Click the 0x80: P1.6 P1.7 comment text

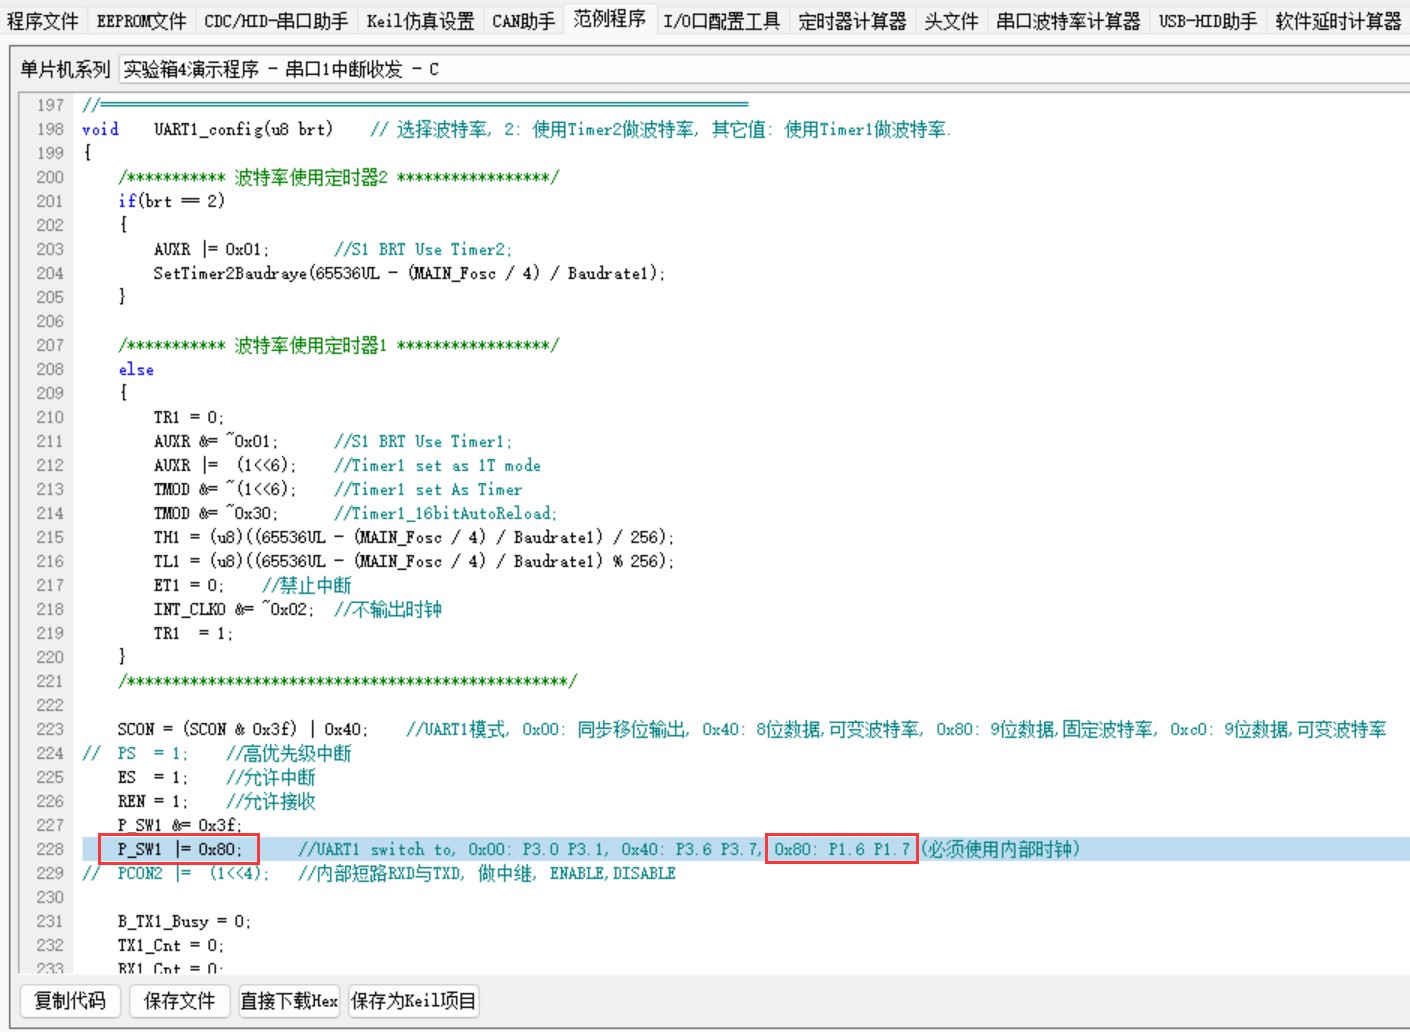point(842,849)
